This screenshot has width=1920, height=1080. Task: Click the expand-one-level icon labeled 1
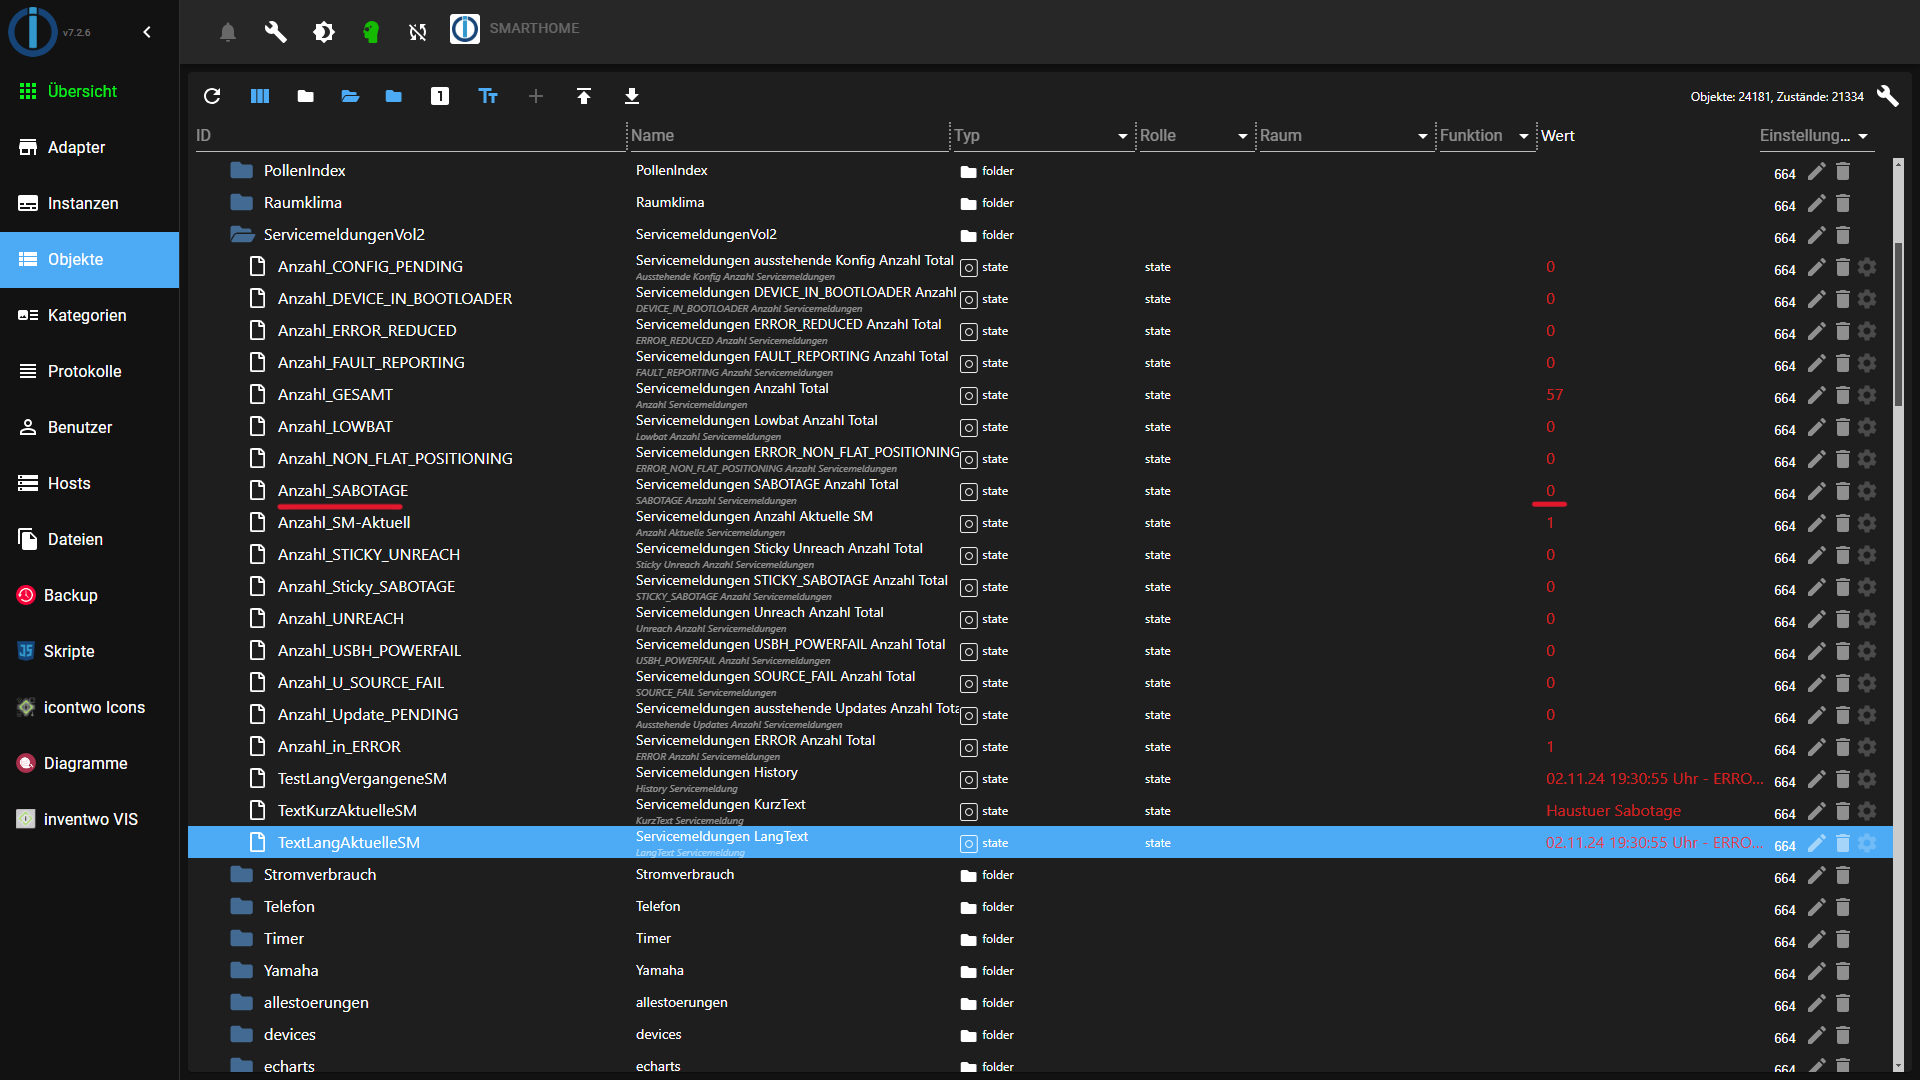(x=440, y=96)
